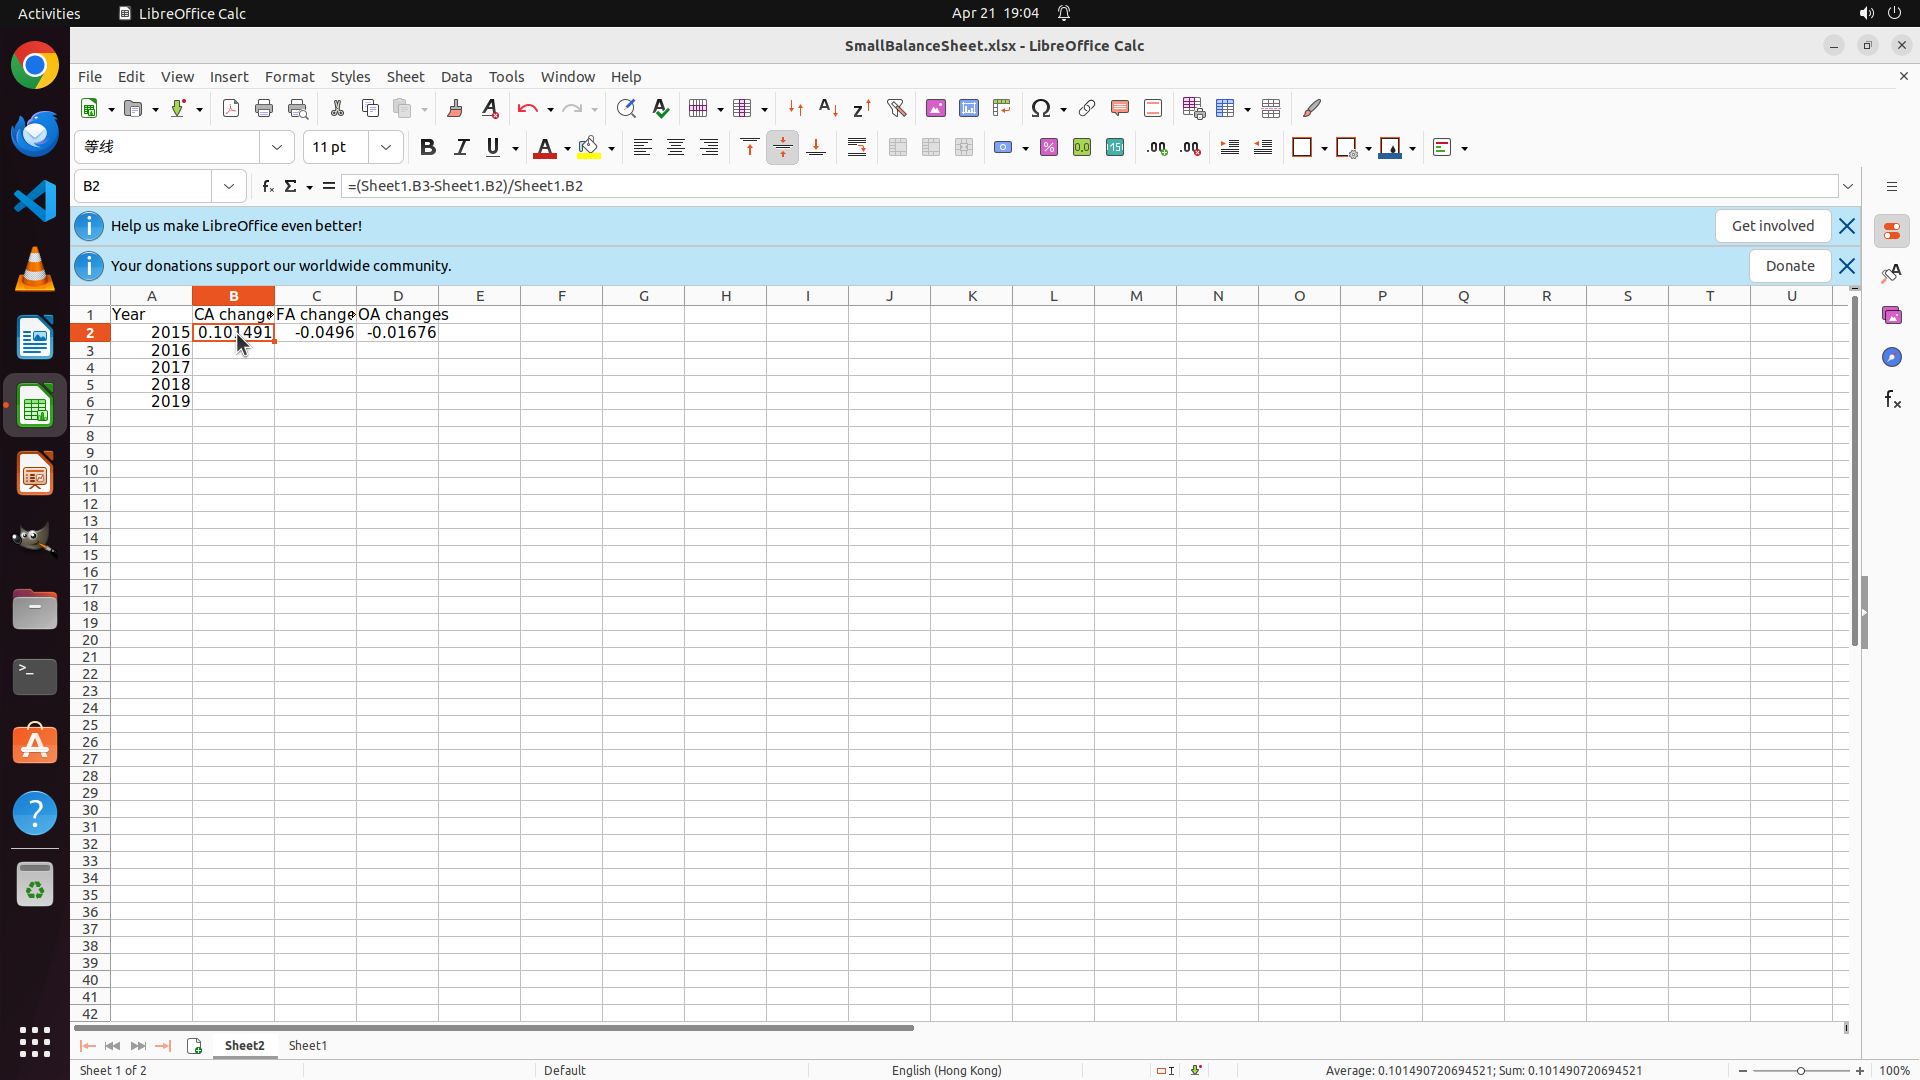
Task: Open the Navigator sidebar icon
Action: pos(1891,357)
